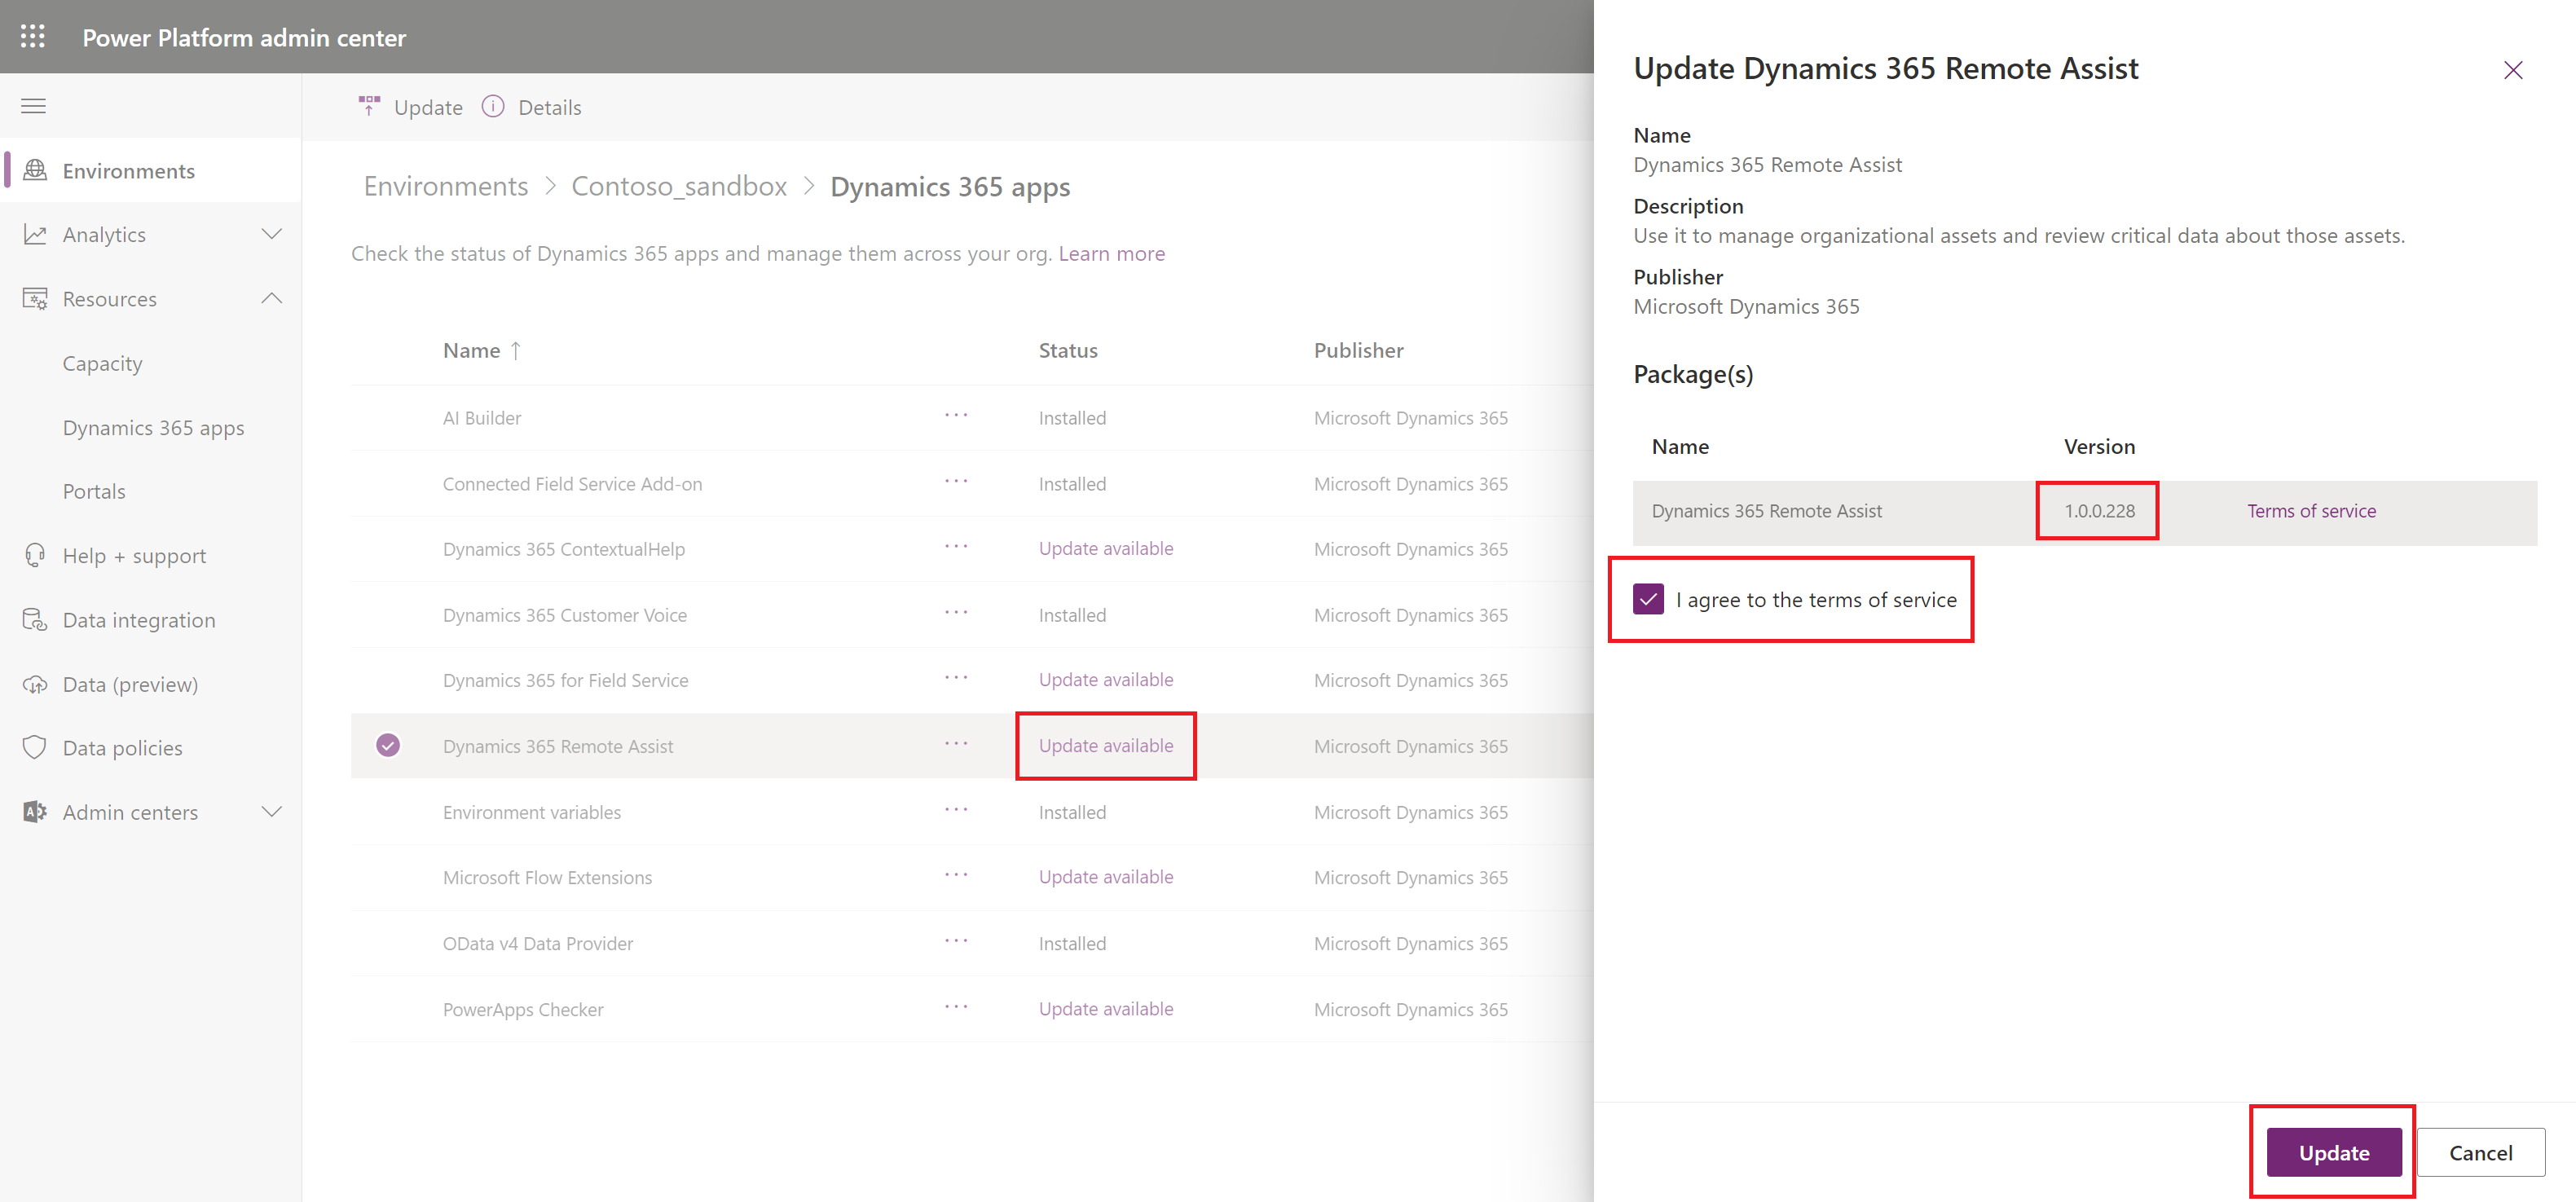Click the Update button to apply update
This screenshot has width=2576, height=1202.
click(2335, 1153)
